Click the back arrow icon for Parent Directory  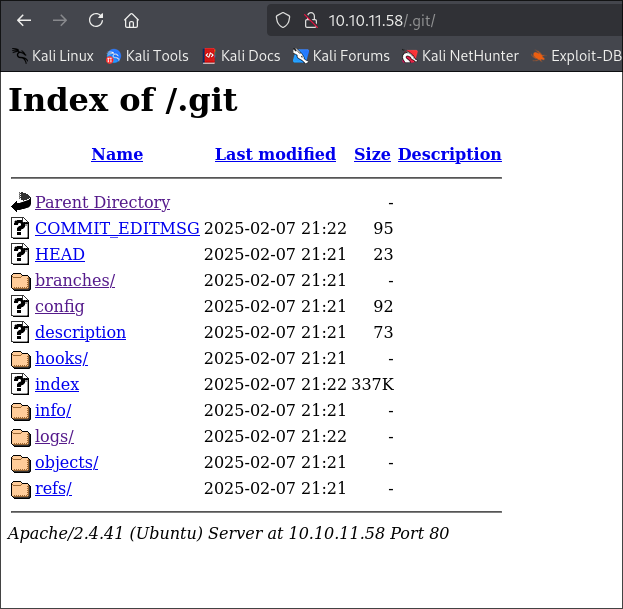tap(21, 202)
